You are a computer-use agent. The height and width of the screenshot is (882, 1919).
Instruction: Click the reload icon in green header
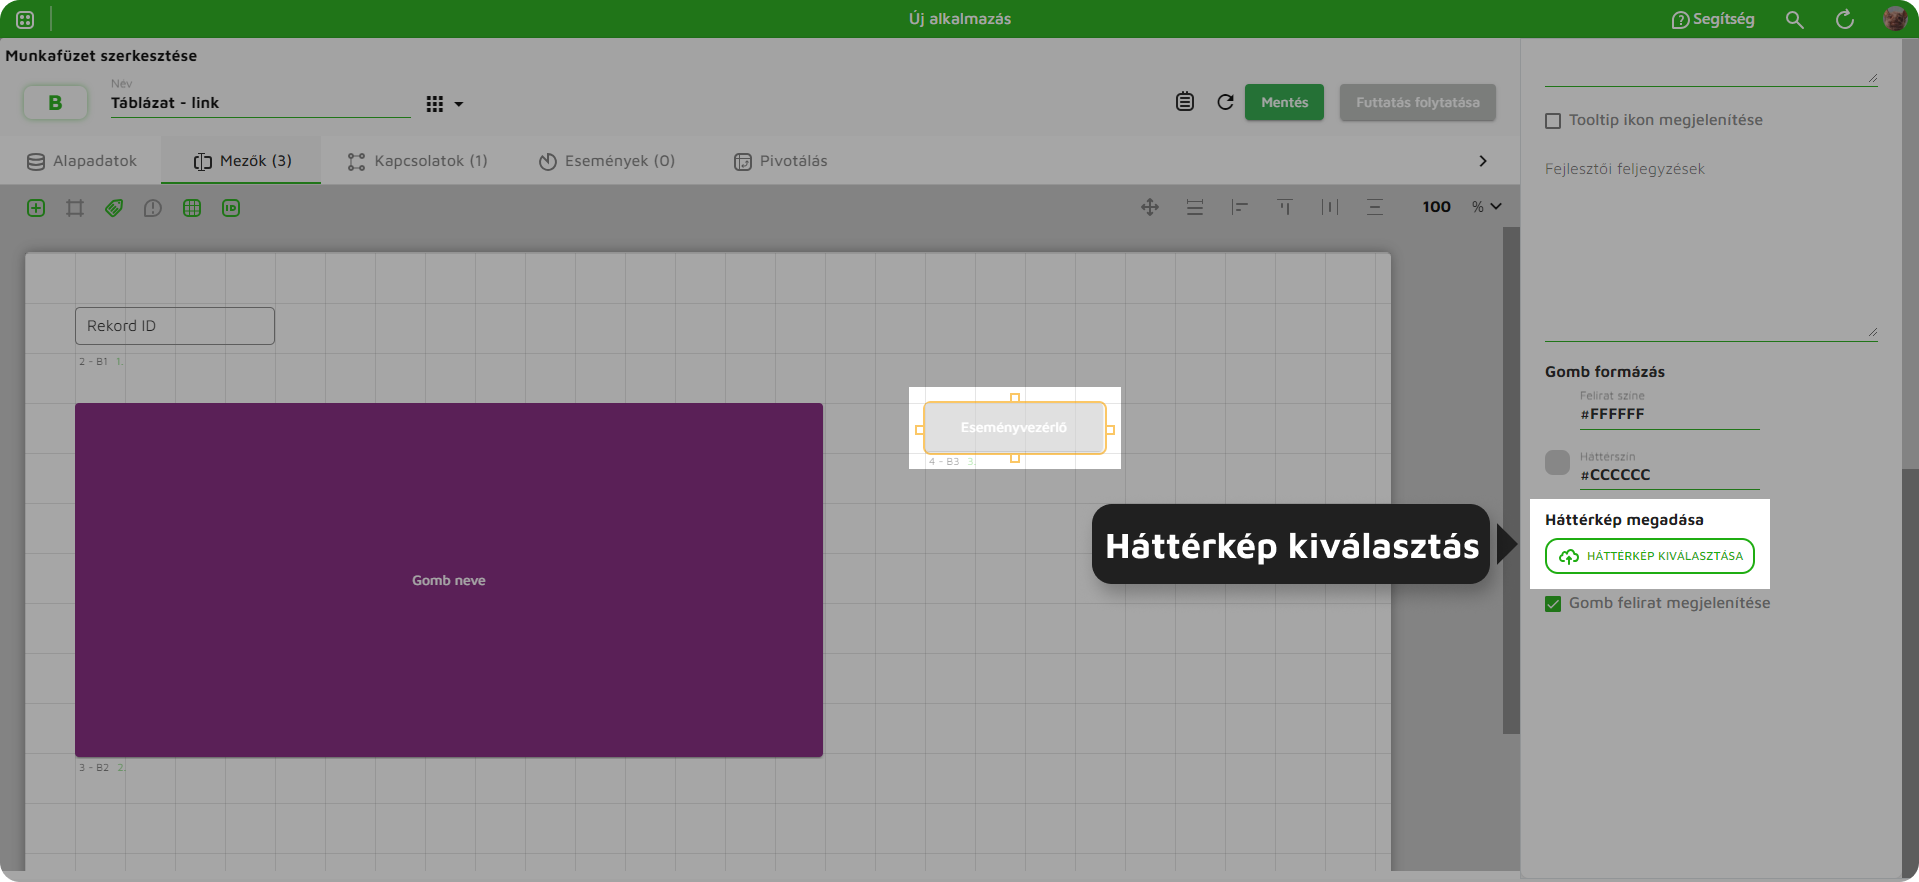pos(1845,19)
